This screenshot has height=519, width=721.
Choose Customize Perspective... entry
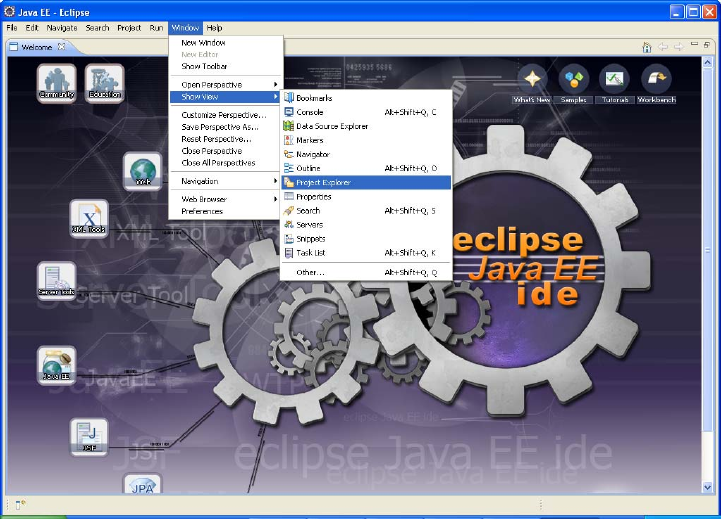(x=225, y=115)
